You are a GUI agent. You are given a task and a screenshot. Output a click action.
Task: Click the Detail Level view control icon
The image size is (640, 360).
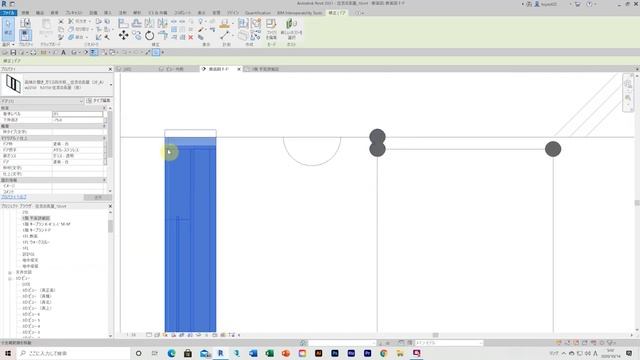coord(149,335)
